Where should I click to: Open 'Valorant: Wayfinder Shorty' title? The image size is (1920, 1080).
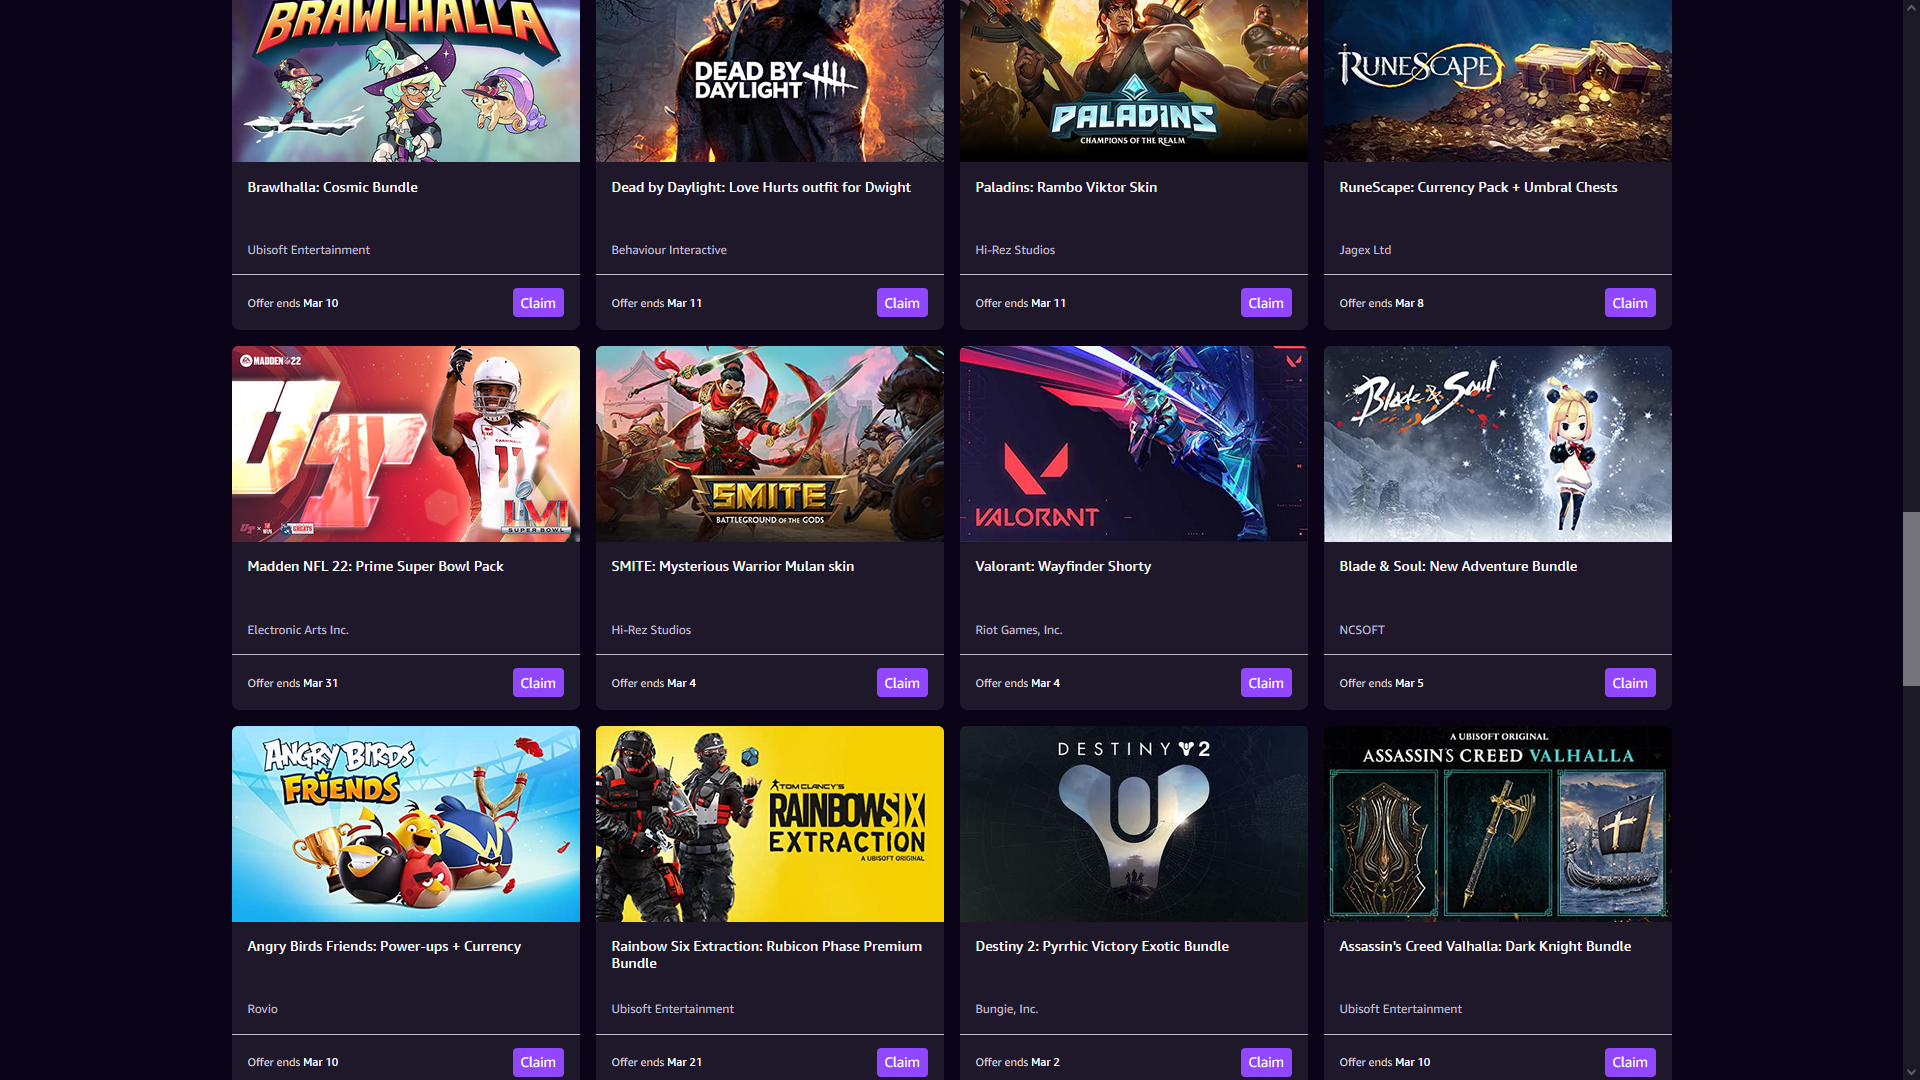[x=1063, y=566]
